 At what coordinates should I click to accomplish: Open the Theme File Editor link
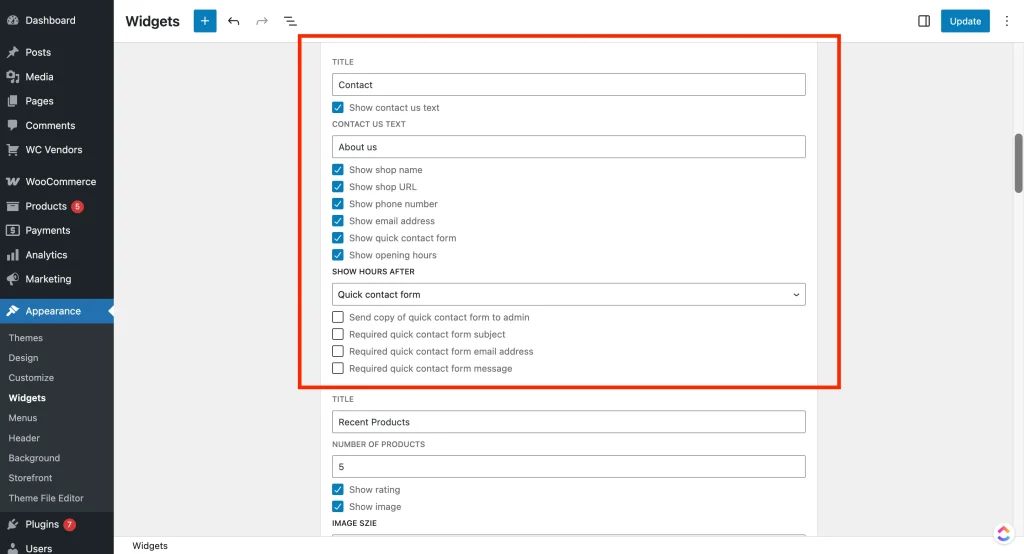click(46, 498)
